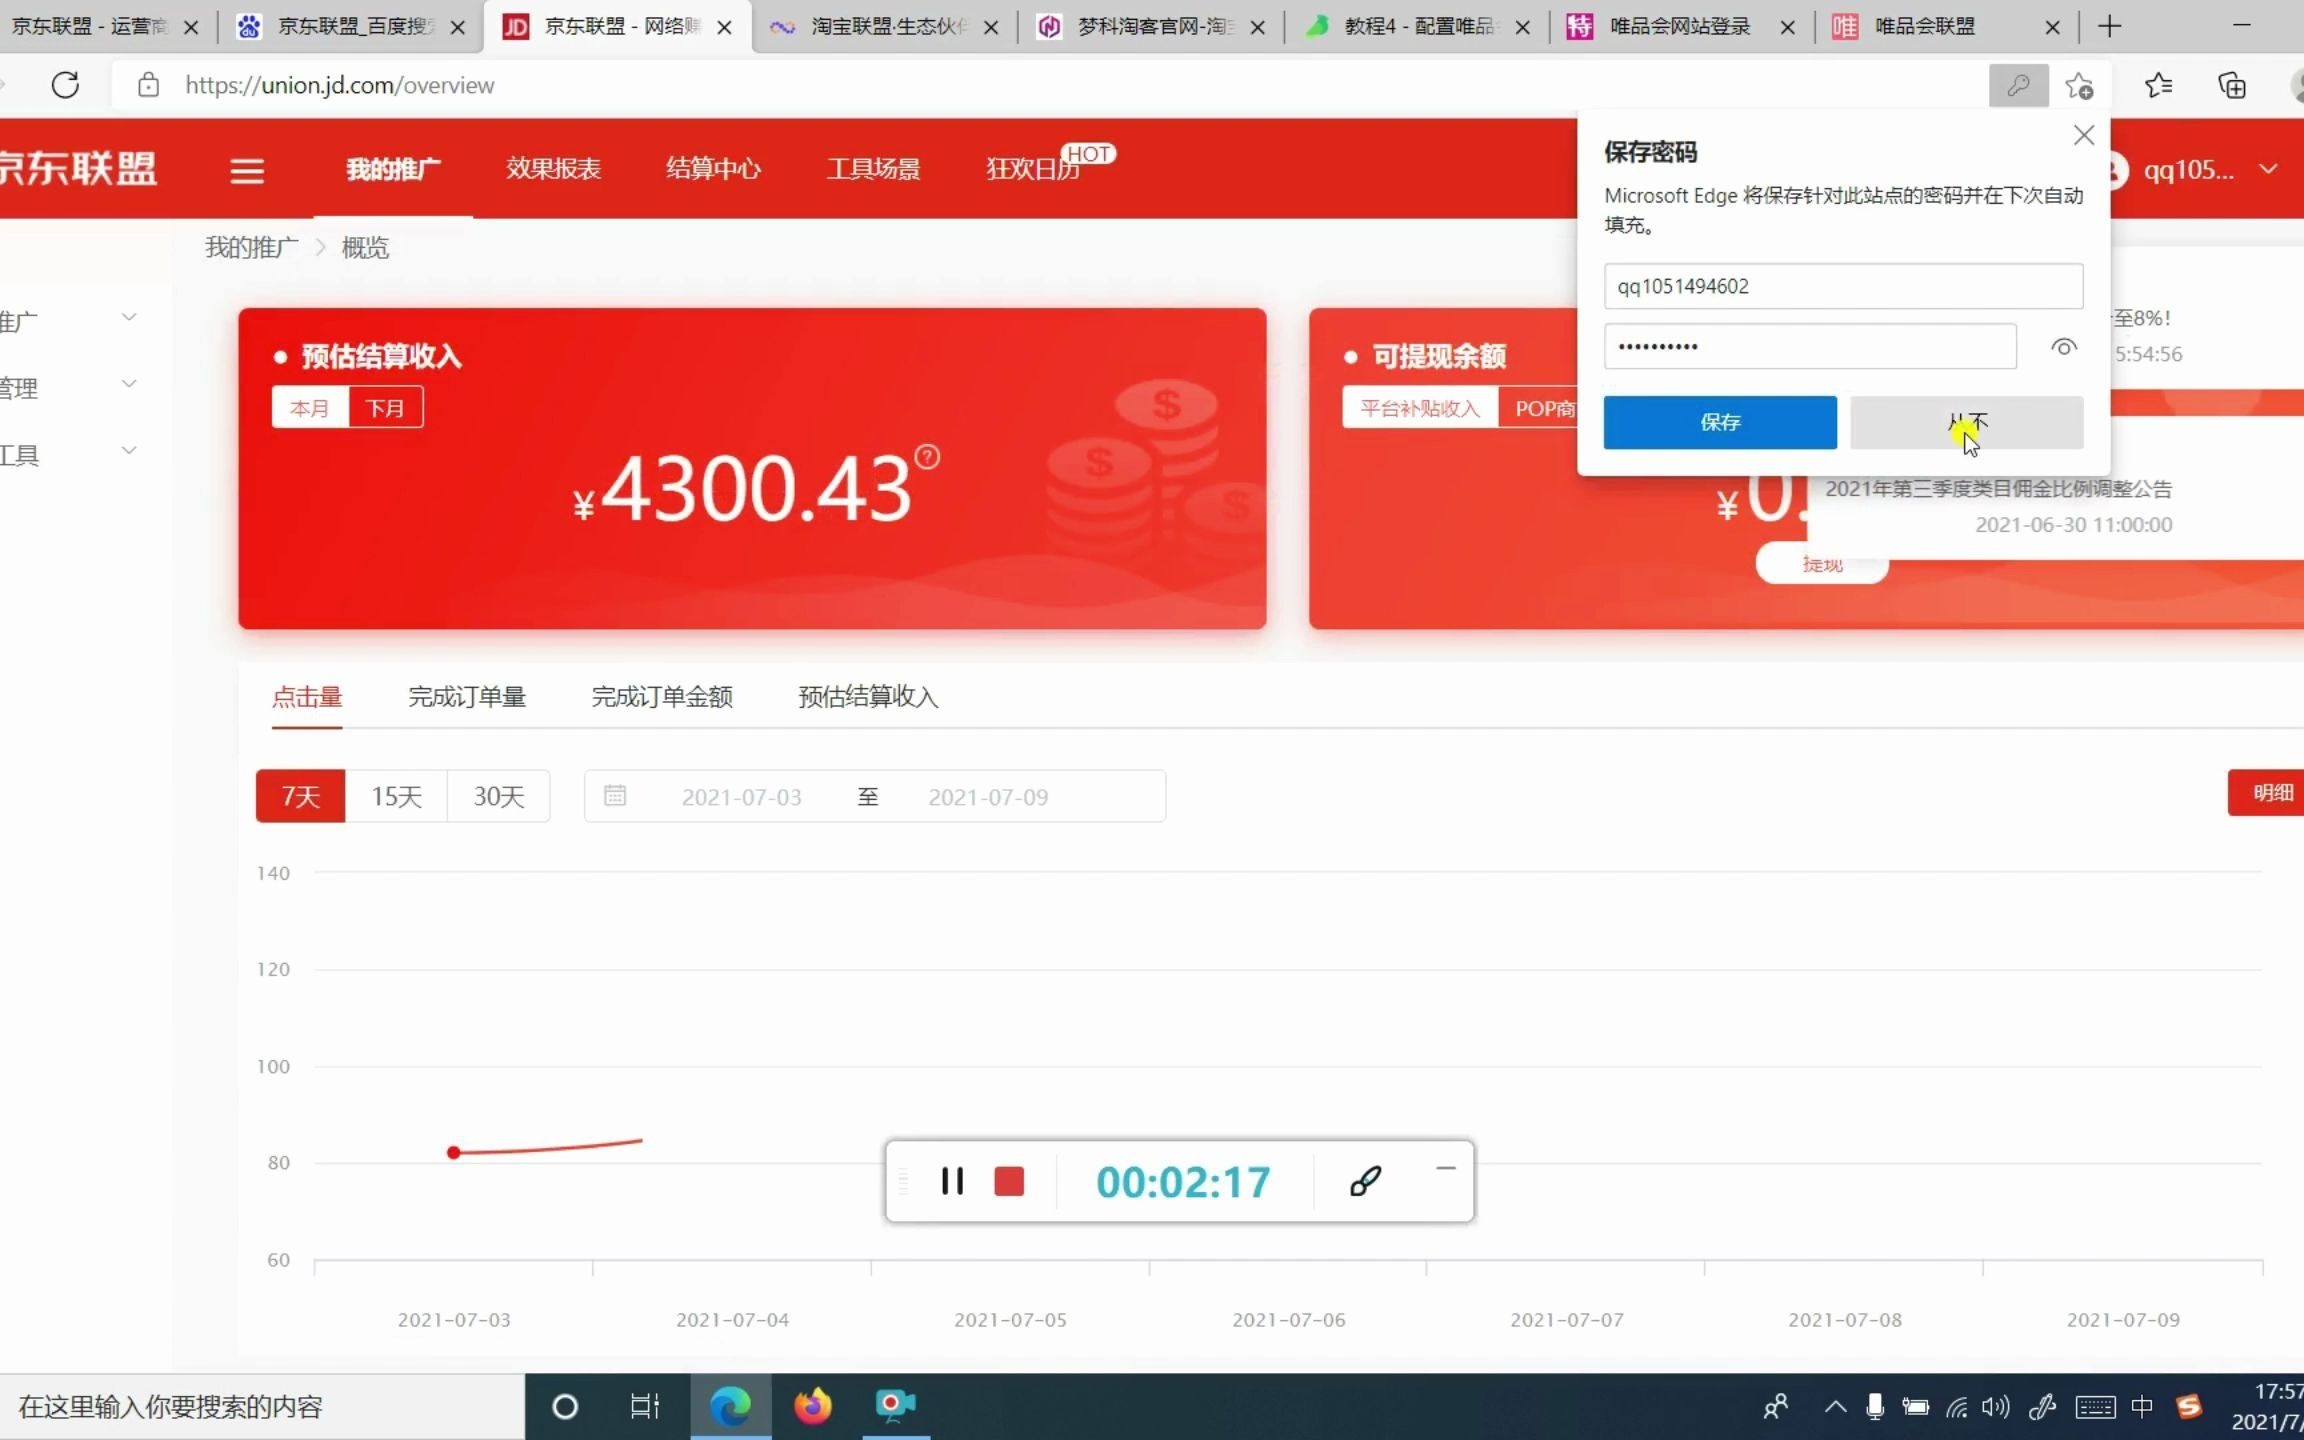
Task: Click the Microsoft Edge taskbar icon
Action: [x=730, y=1406]
